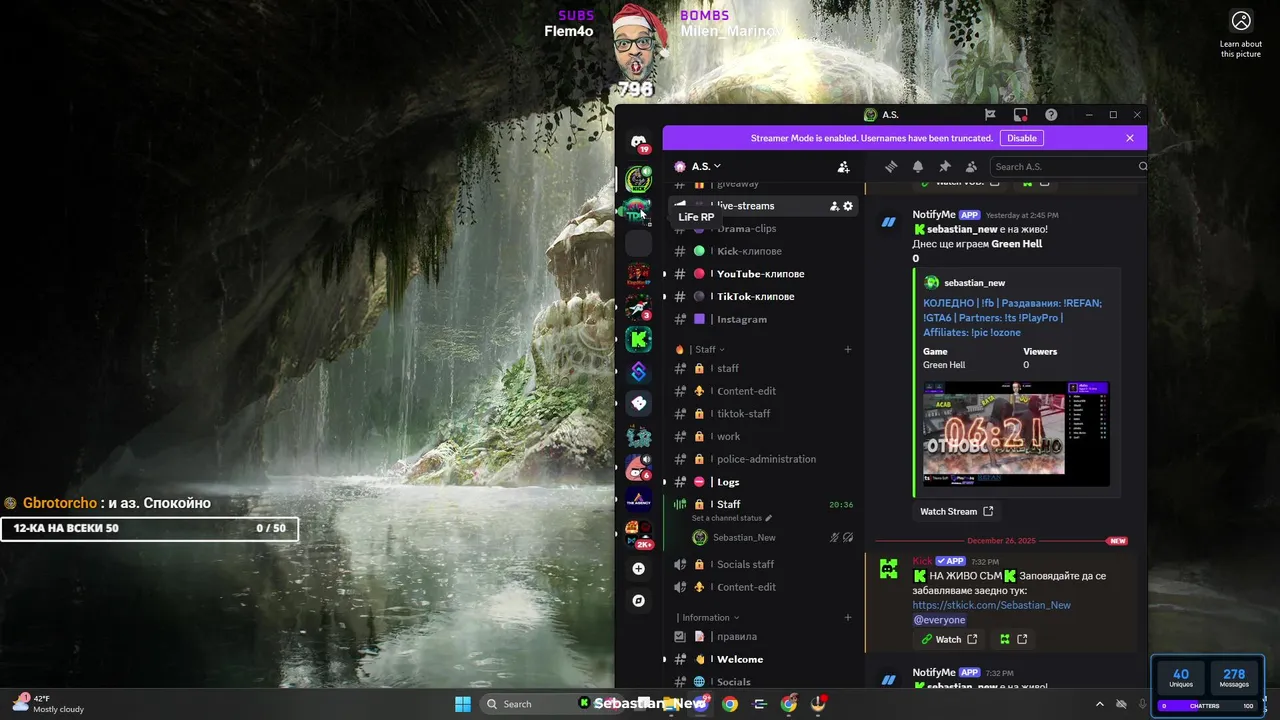1280x720 pixels.
Task: Add a channel to Information category
Action: (x=848, y=618)
